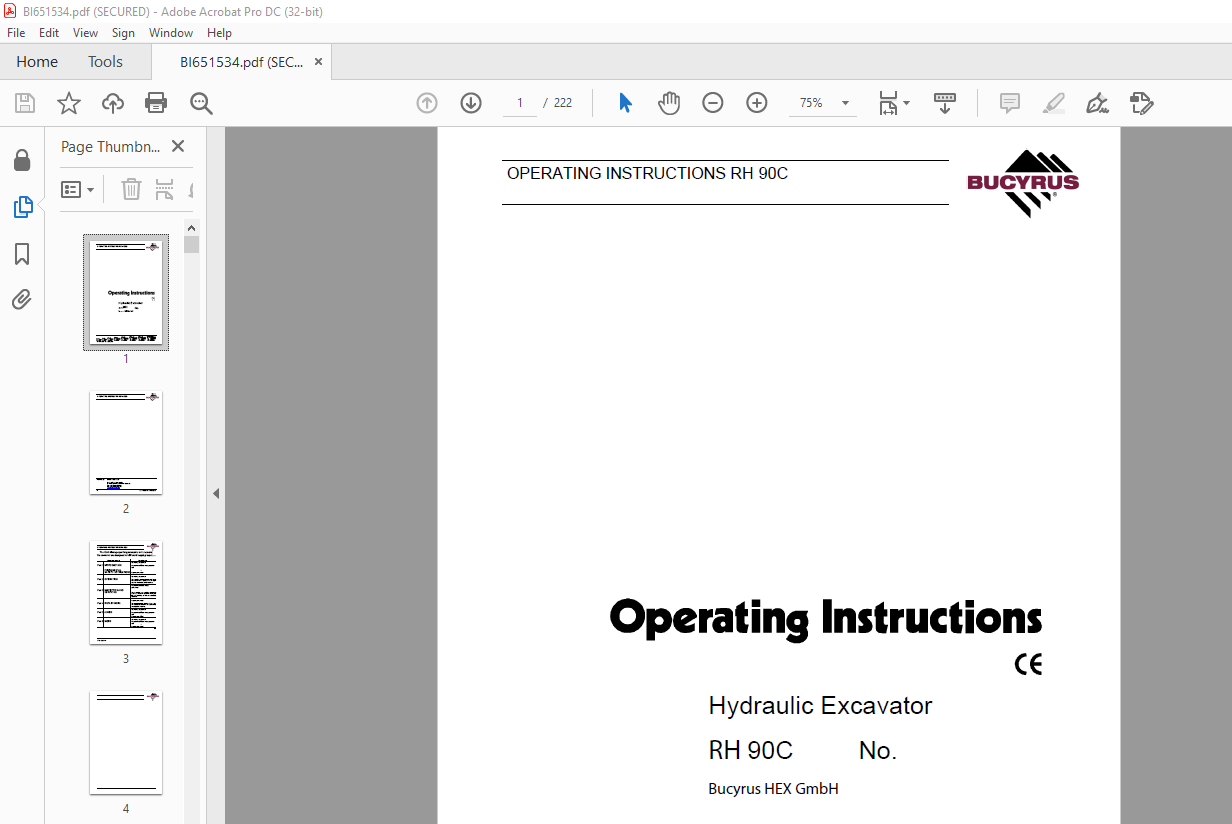Click the 'Bucyrus HEX GmbH' text
The image size is (1232, 824).
click(x=773, y=789)
